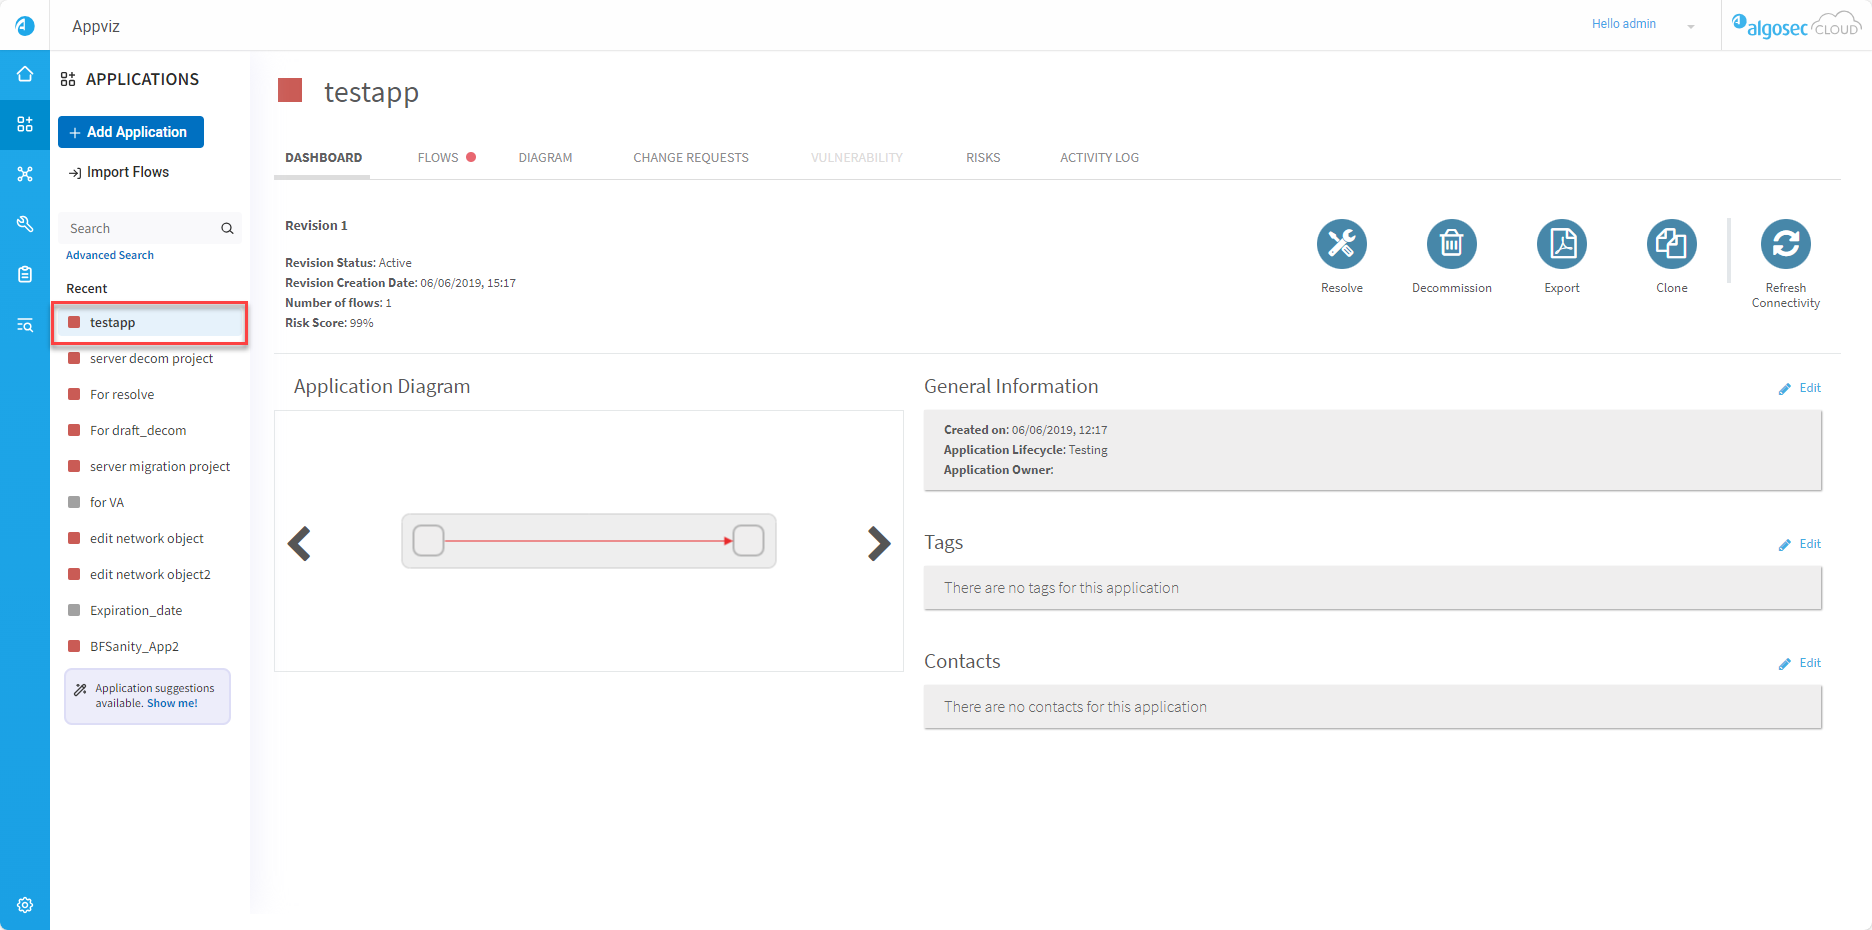Open the Home icon in left sidebar
Screen dimensions: 1872x930
[25, 75]
